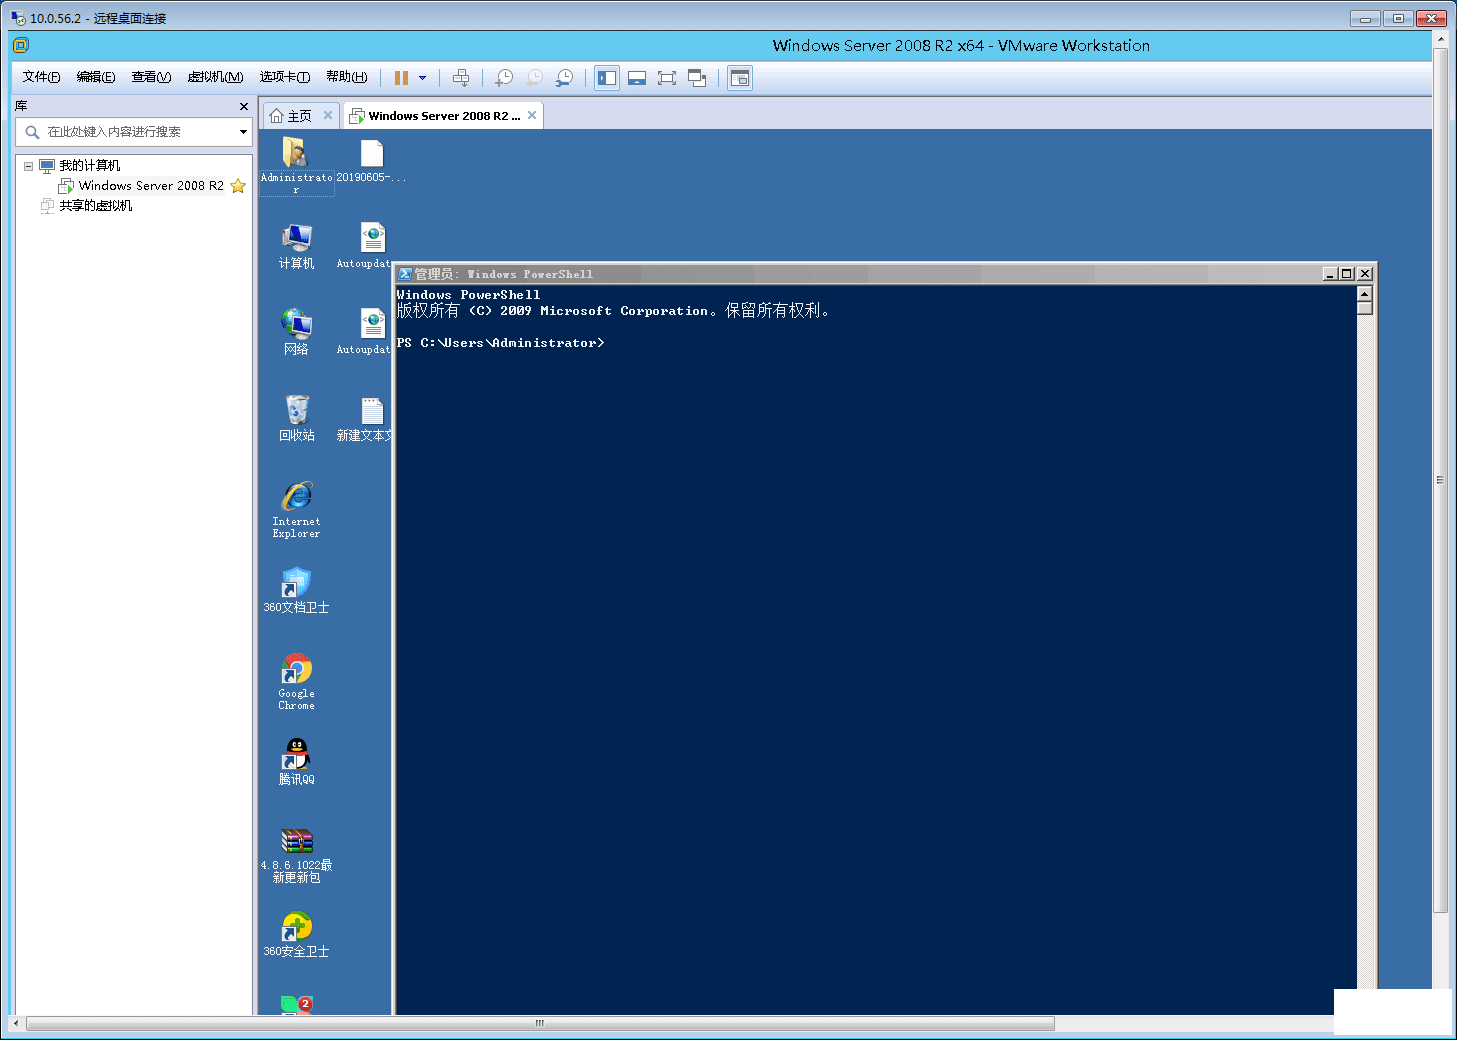Enter full screen mode

tap(667, 78)
